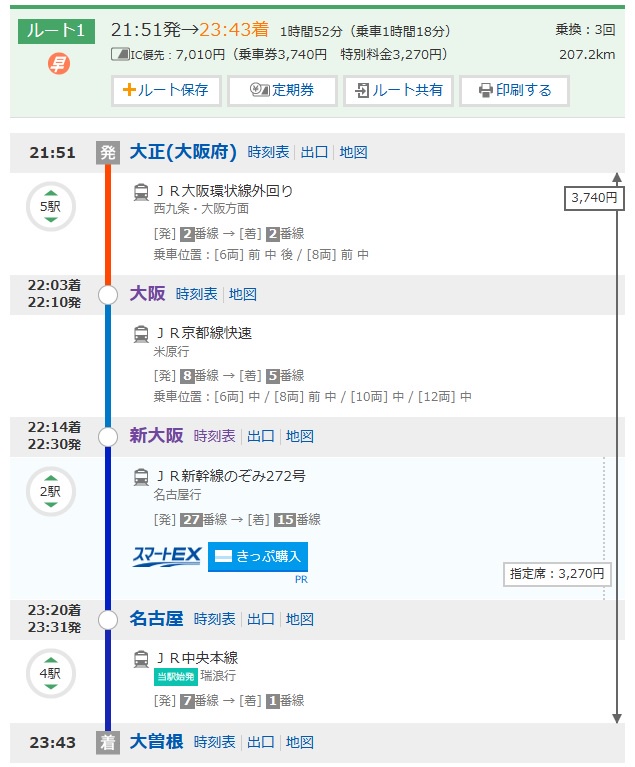This screenshot has height=767, width=635.
Task: Open 地図 for 名古屋 station
Action: [x=299, y=619]
